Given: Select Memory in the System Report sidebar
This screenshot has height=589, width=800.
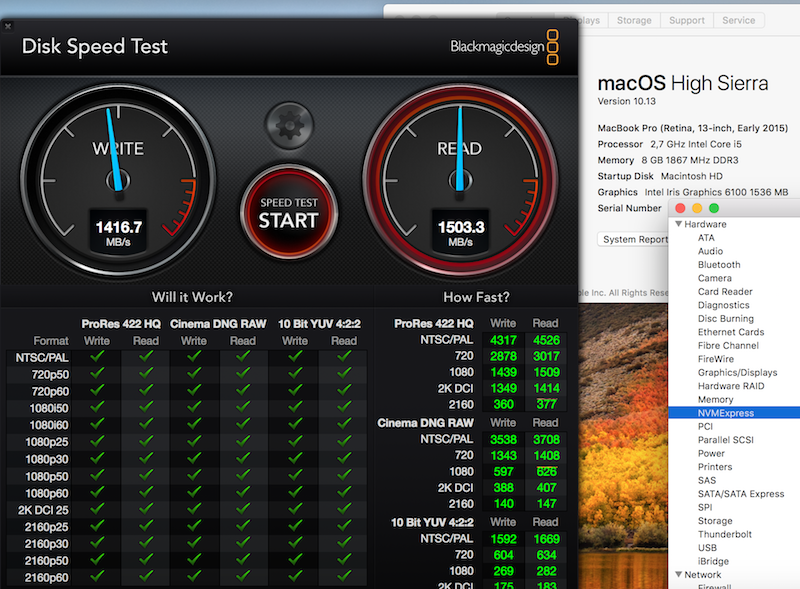Looking at the screenshot, I should (715, 400).
